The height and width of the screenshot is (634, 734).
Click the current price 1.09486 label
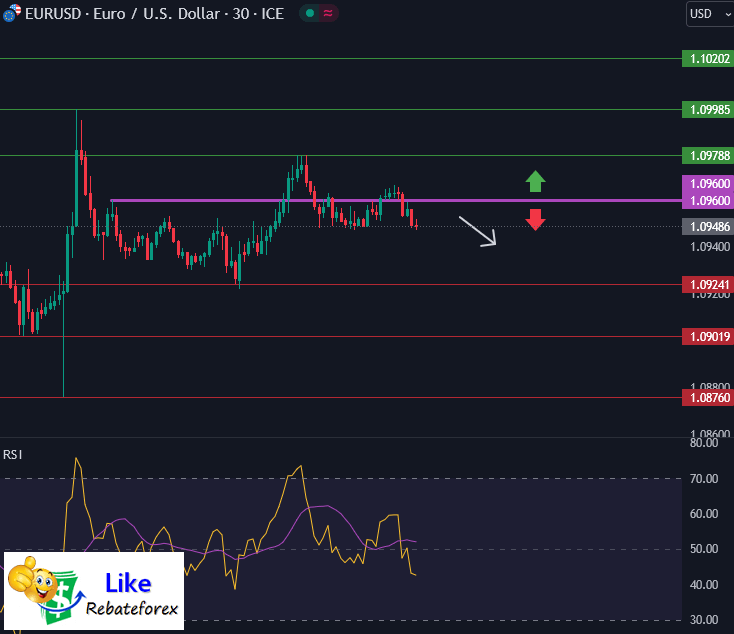(708, 227)
